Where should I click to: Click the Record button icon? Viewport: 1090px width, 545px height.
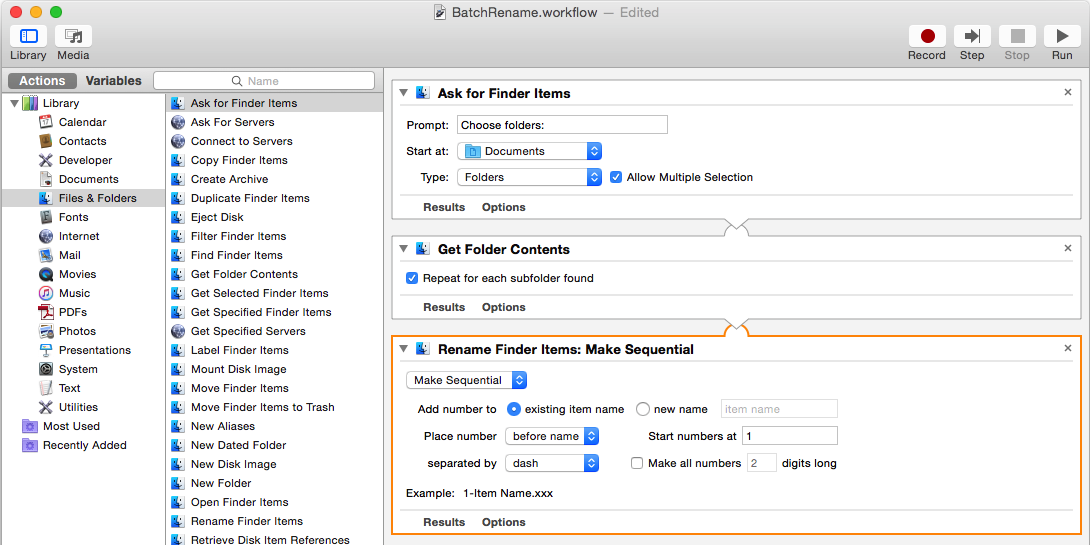point(927,37)
